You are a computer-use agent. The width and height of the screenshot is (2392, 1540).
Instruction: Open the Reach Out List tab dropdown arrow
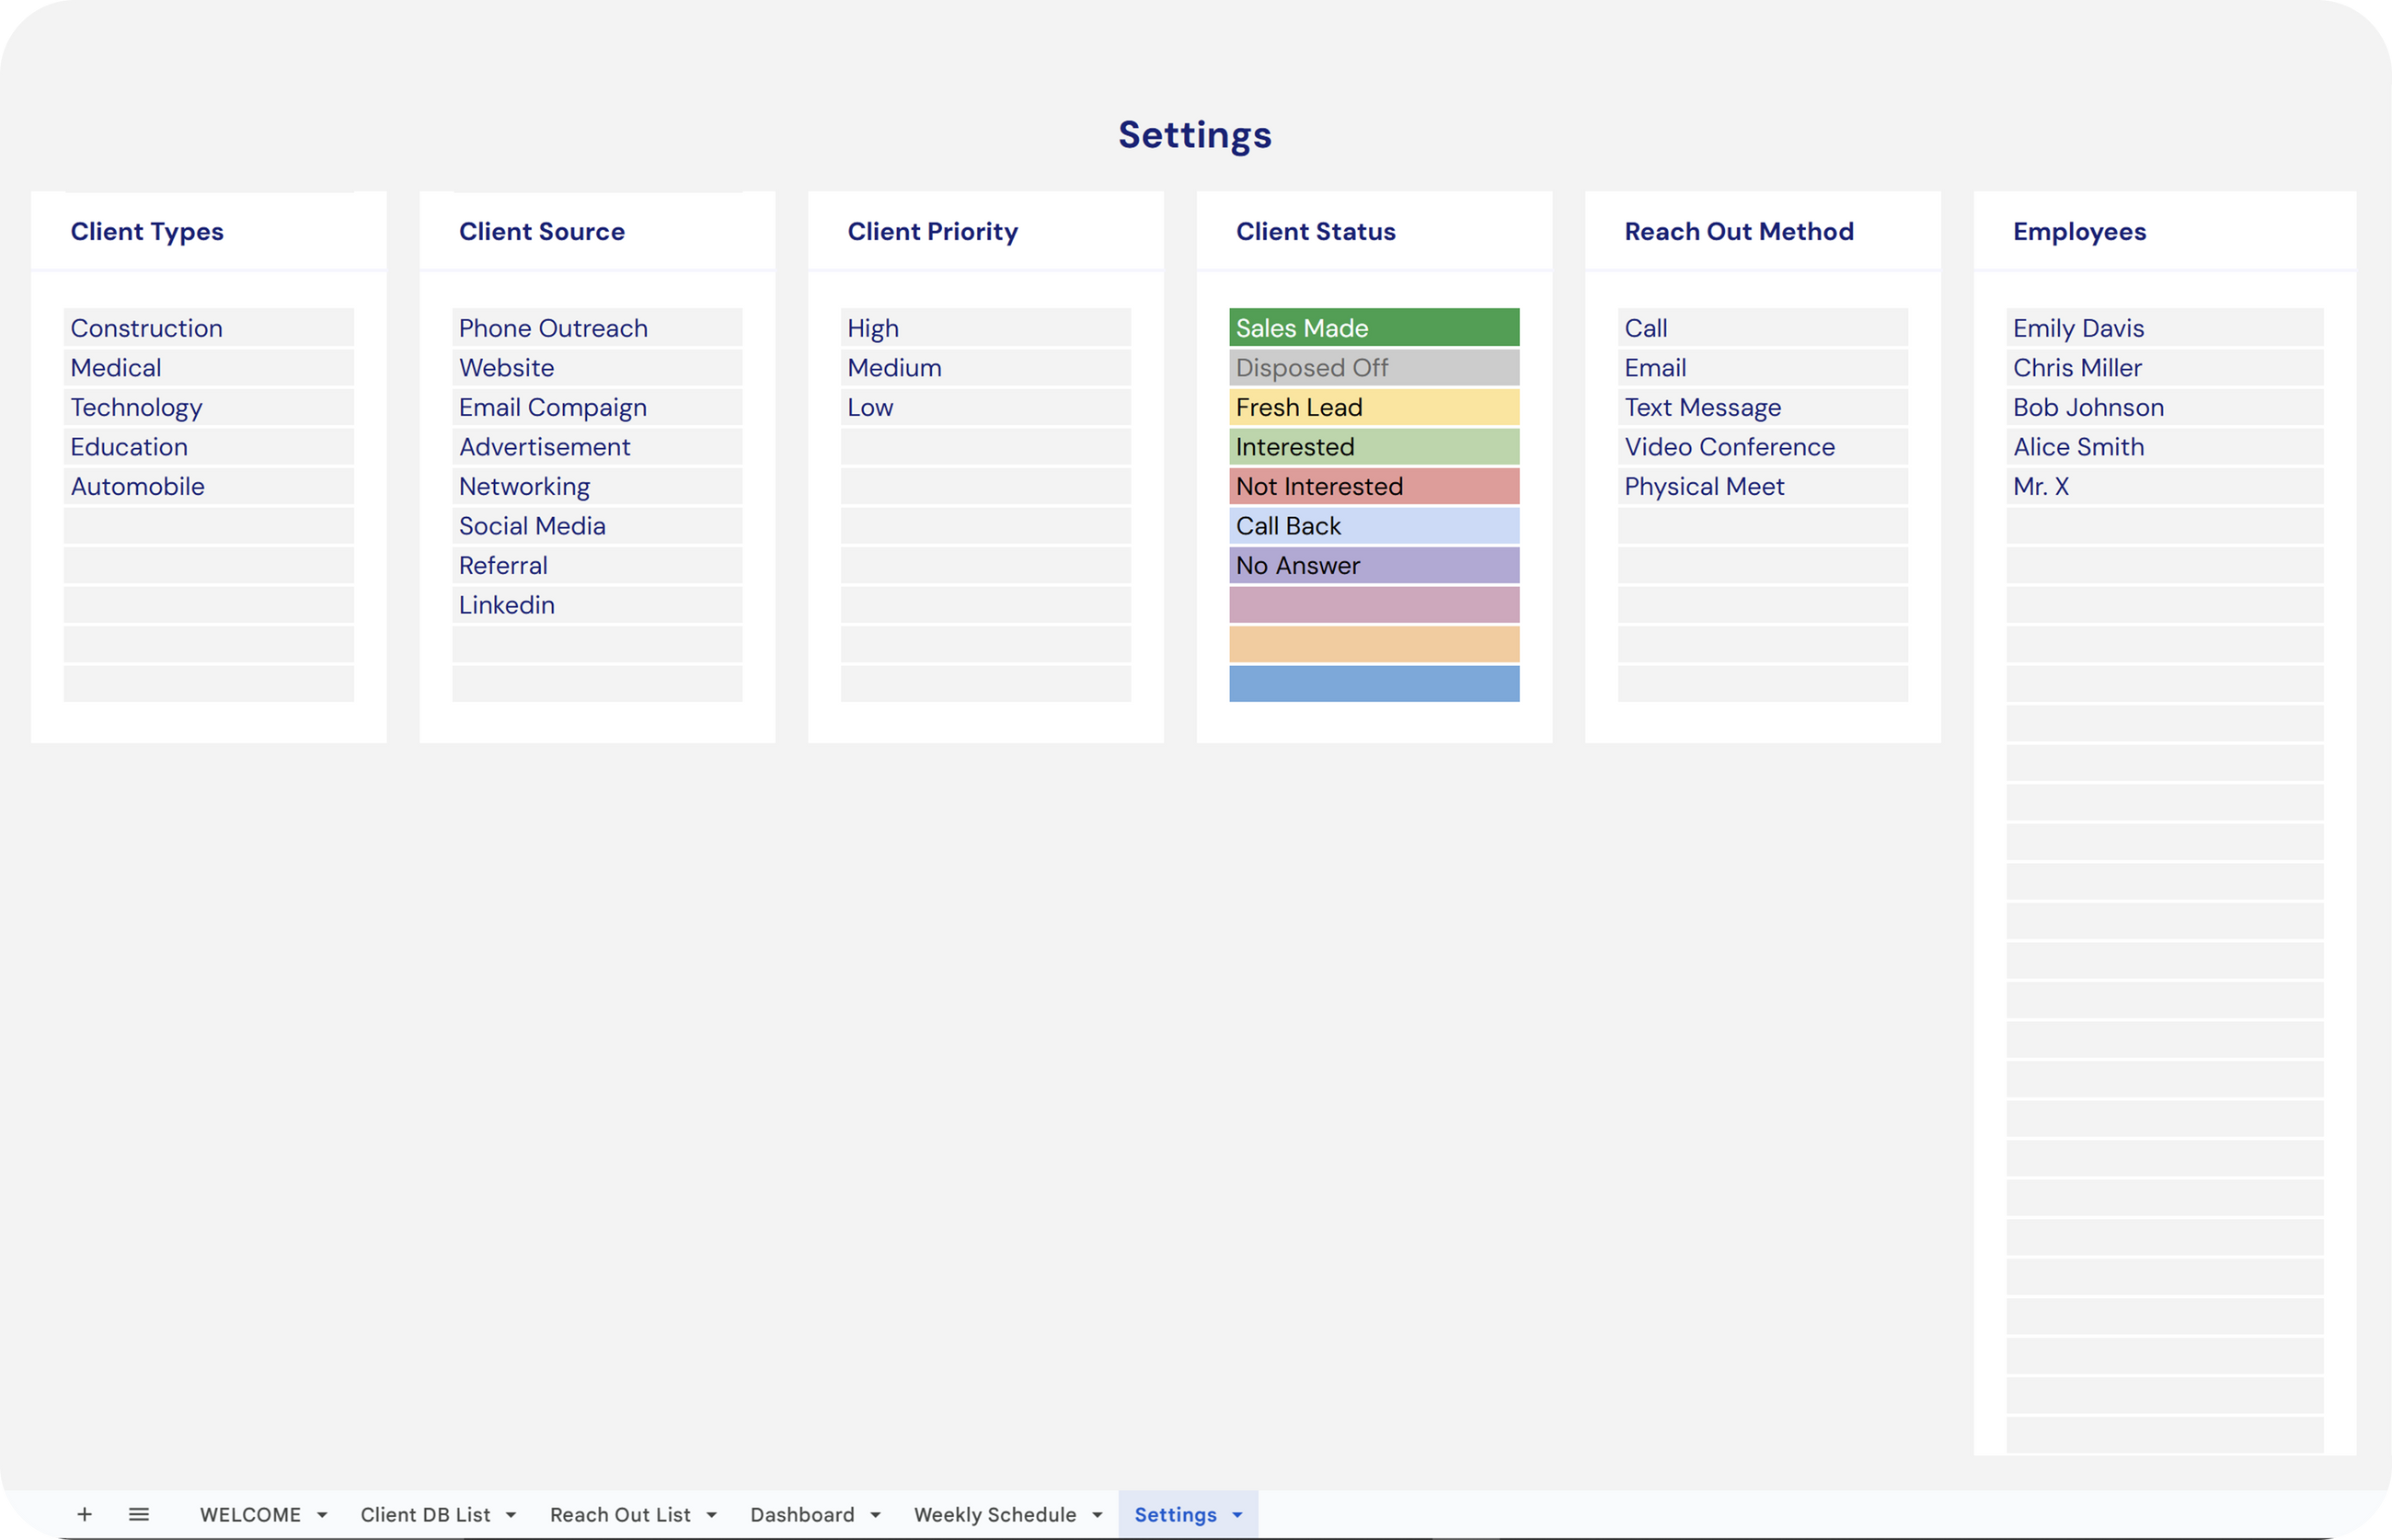coord(712,1515)
